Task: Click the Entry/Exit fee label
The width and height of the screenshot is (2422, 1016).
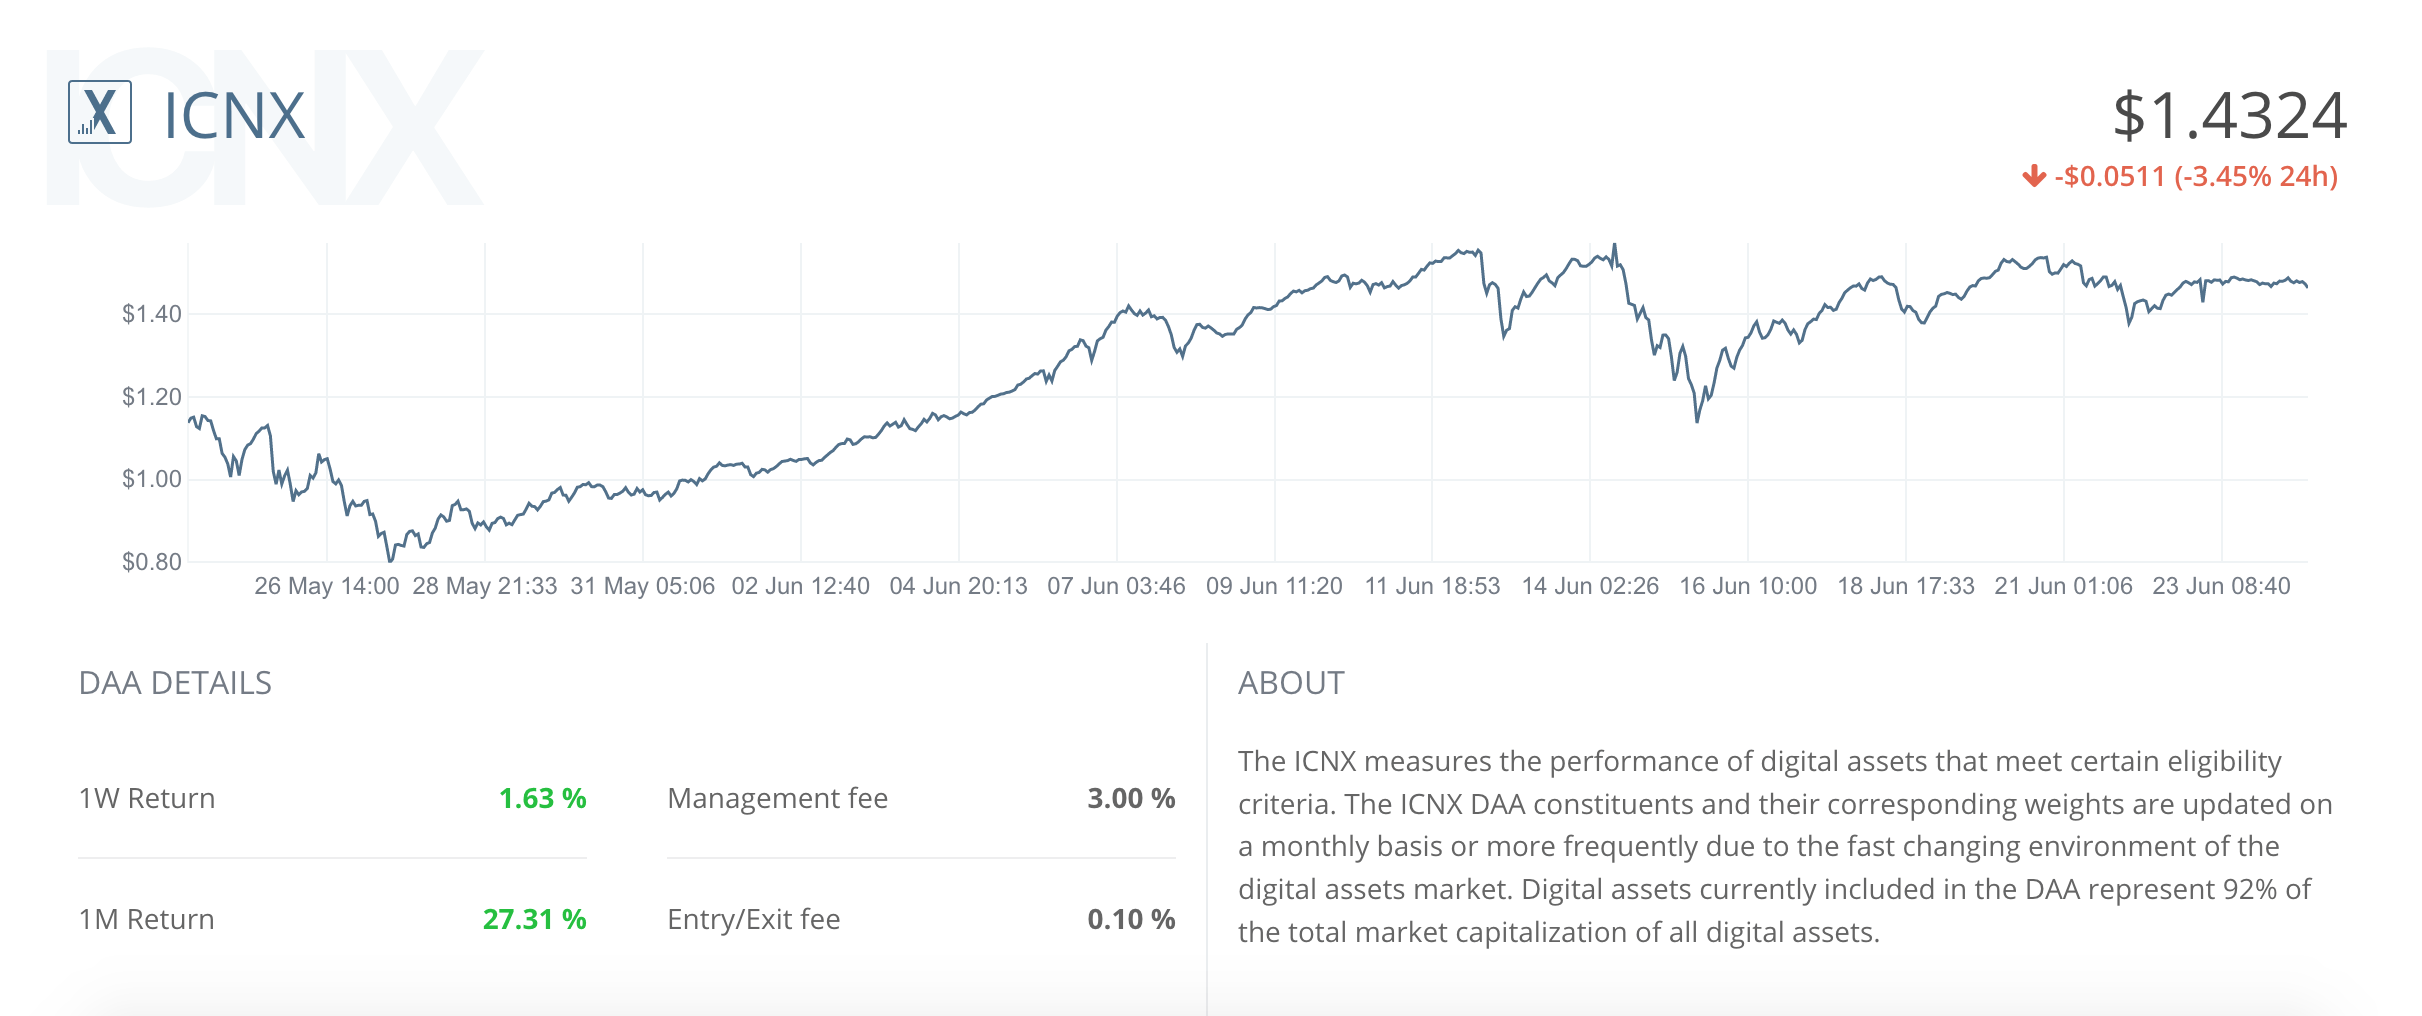Action: [x=753, y=919]
